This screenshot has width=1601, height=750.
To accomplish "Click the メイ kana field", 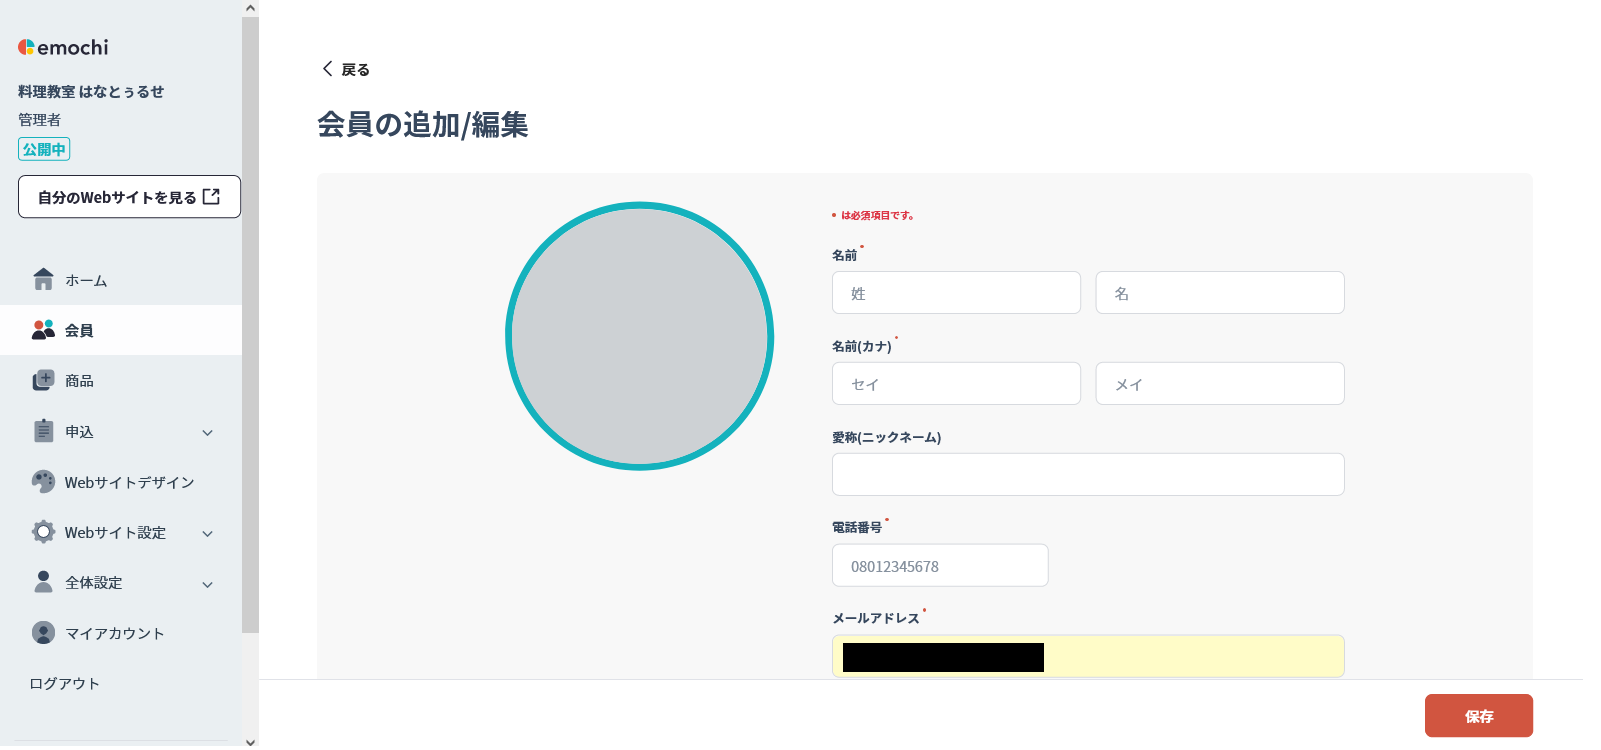I will [x=1220, y=384].
